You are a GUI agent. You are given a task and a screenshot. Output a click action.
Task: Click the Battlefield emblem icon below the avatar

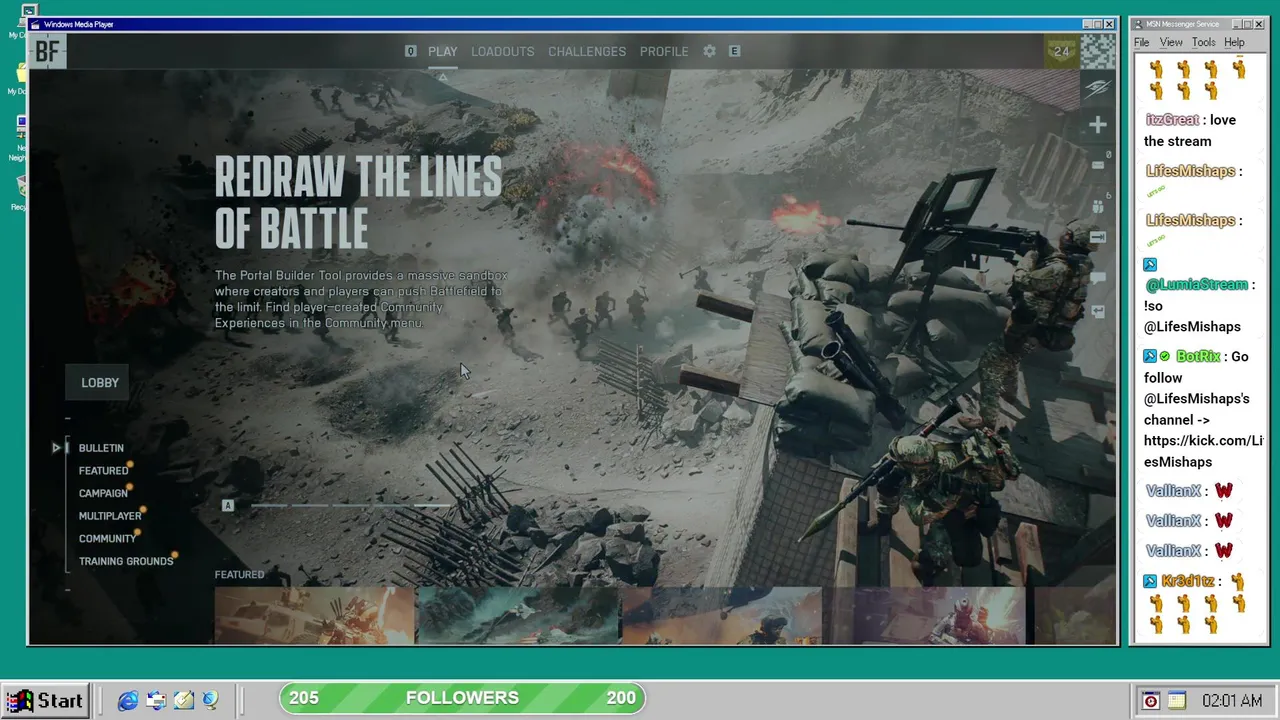tap(1097, 88)
